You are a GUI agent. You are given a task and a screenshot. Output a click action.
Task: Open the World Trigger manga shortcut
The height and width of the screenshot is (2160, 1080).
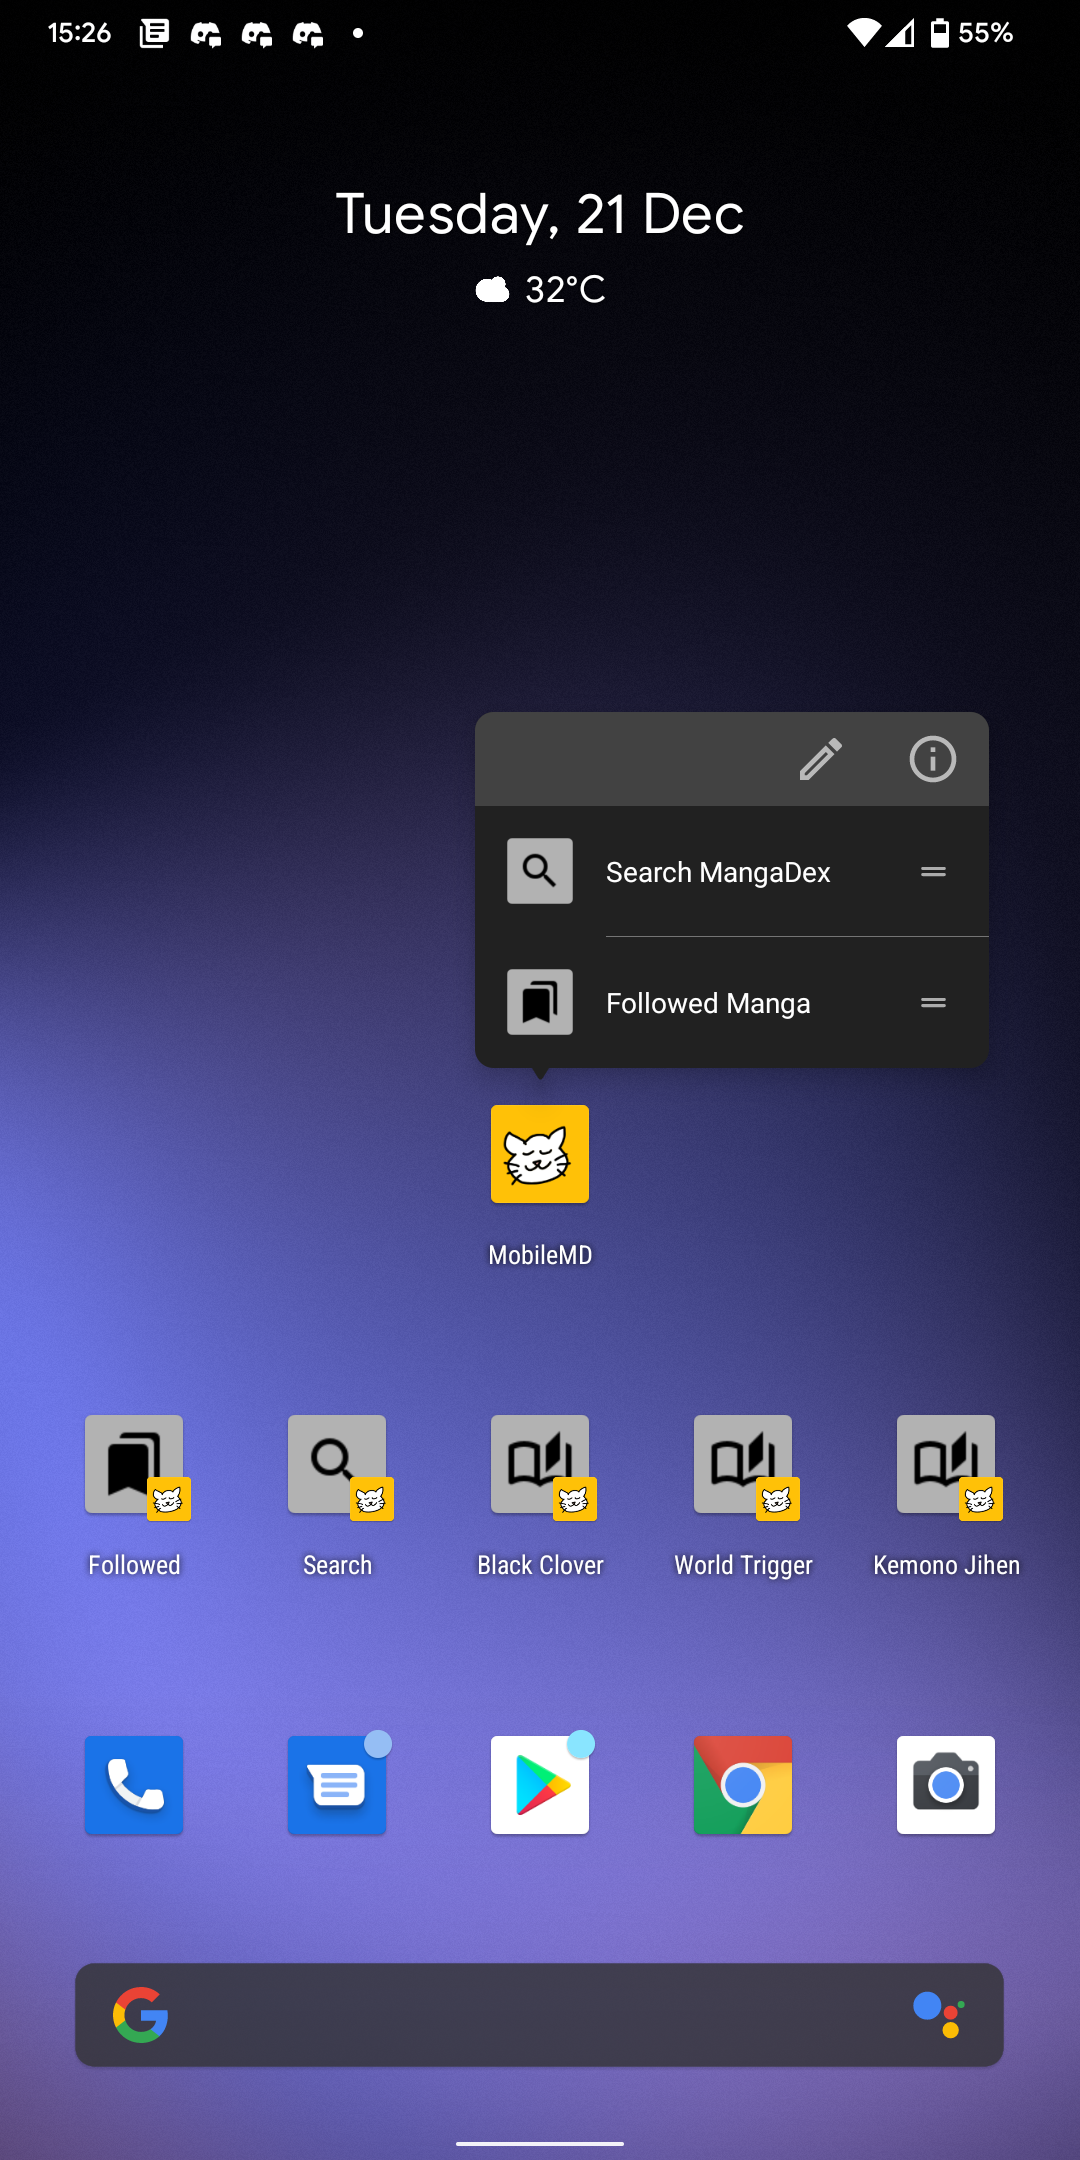tap(744, 1466)
